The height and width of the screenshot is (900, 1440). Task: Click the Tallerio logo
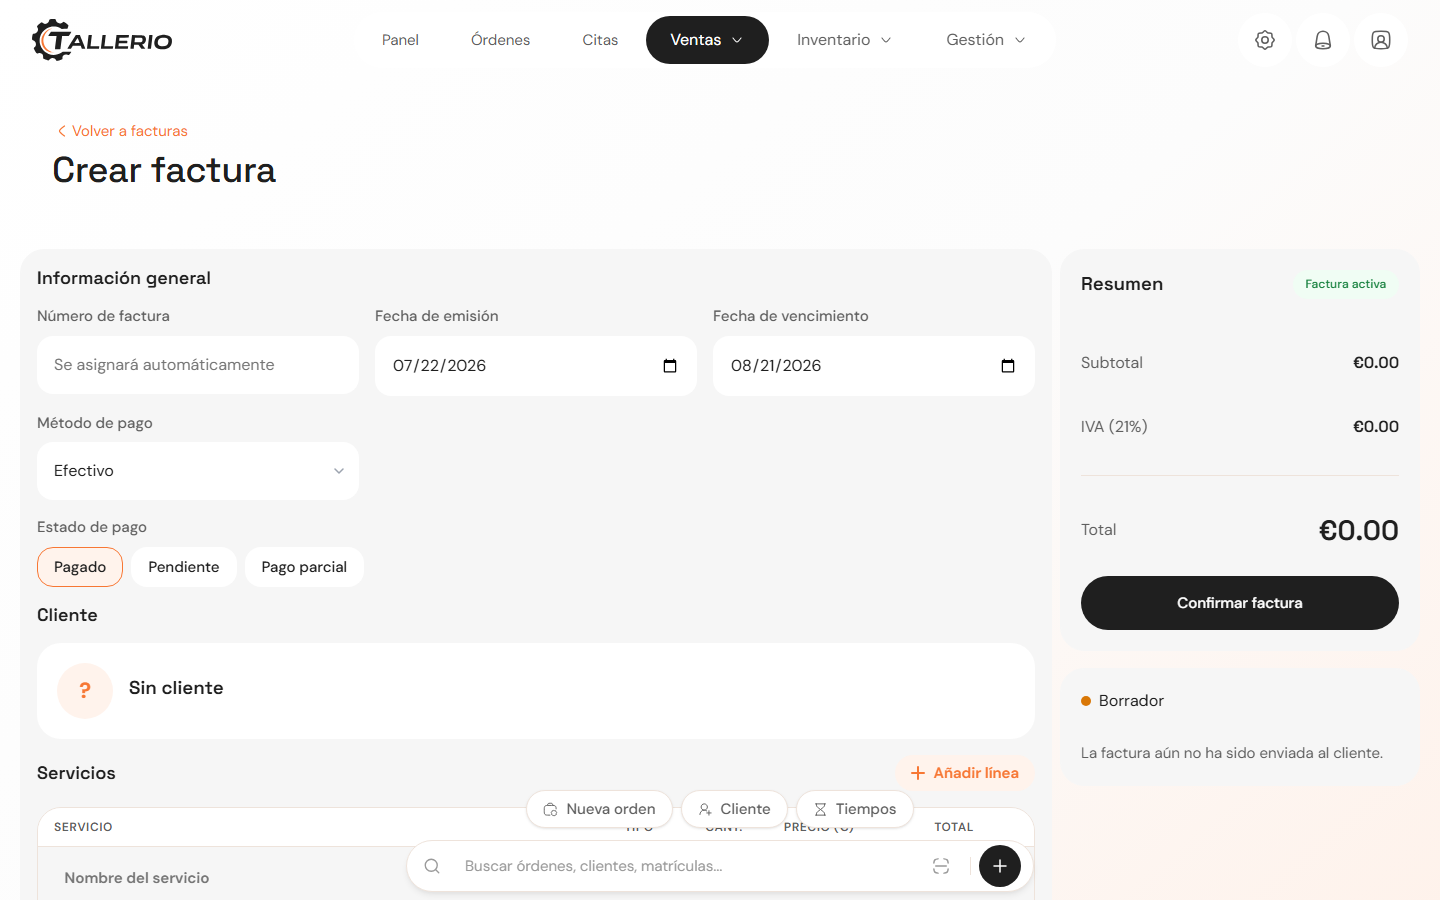[x=102, y=40]
